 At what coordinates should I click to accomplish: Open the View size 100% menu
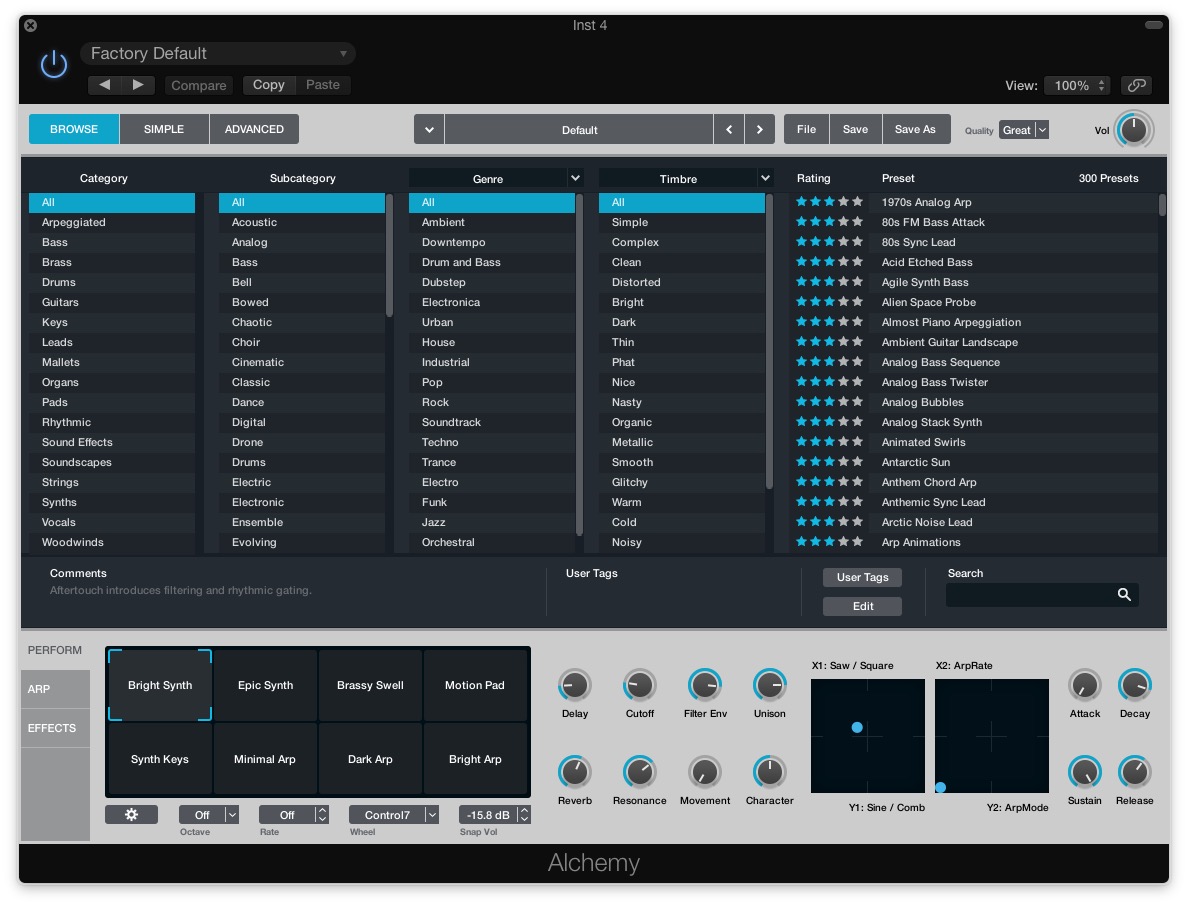pyautogui.click(x=1077, y=86)
